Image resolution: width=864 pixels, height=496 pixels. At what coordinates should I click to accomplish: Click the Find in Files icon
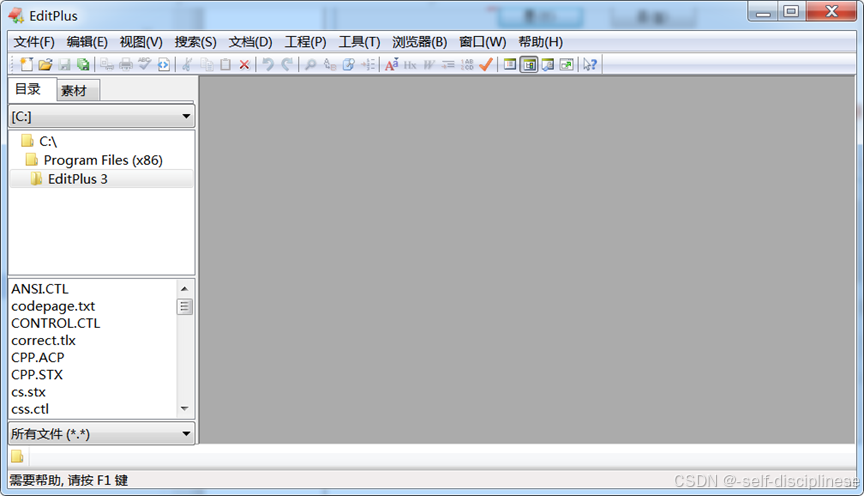click(348, 64)
